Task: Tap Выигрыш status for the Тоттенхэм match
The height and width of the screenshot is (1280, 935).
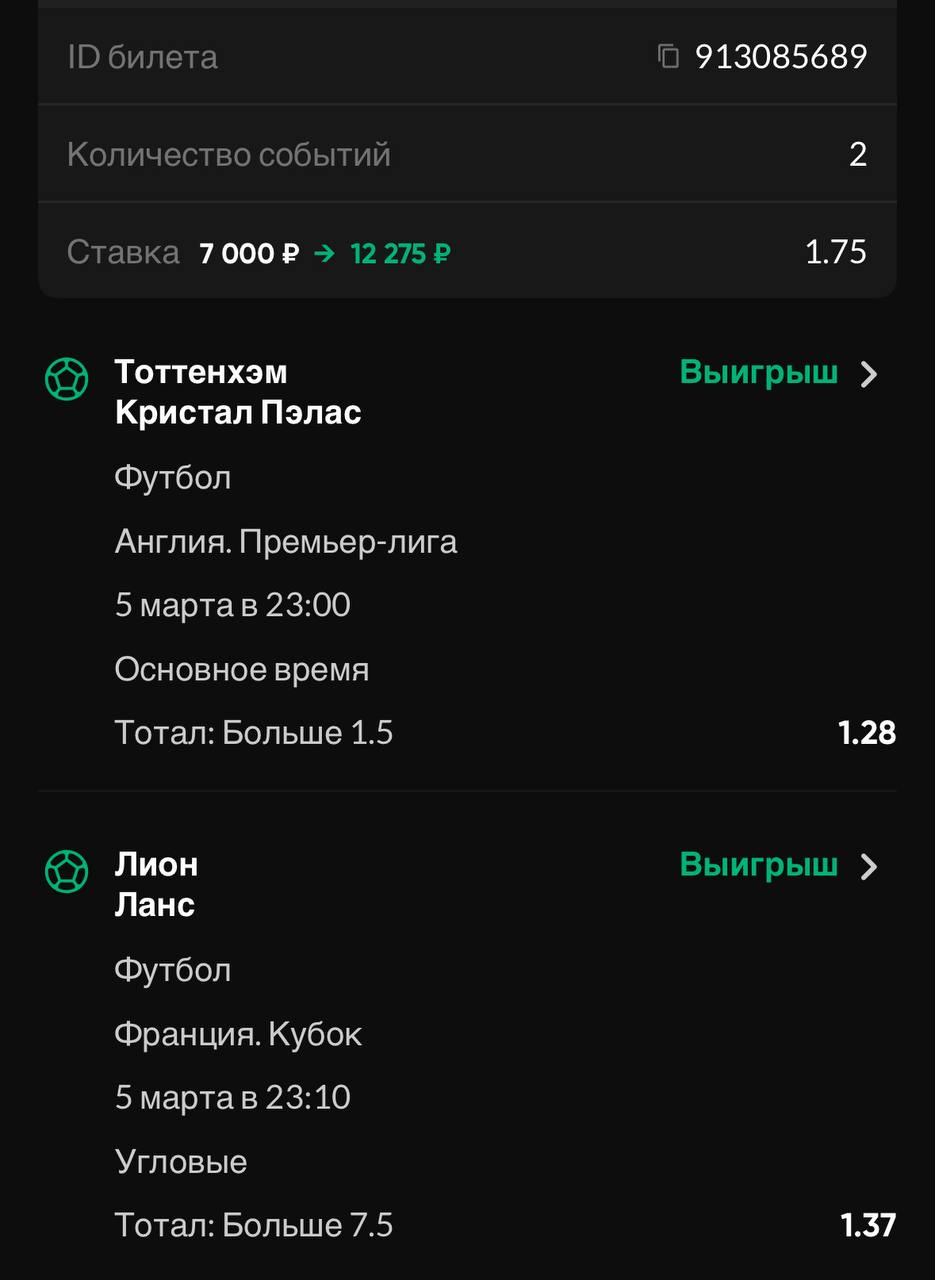Action: point(759,373)
